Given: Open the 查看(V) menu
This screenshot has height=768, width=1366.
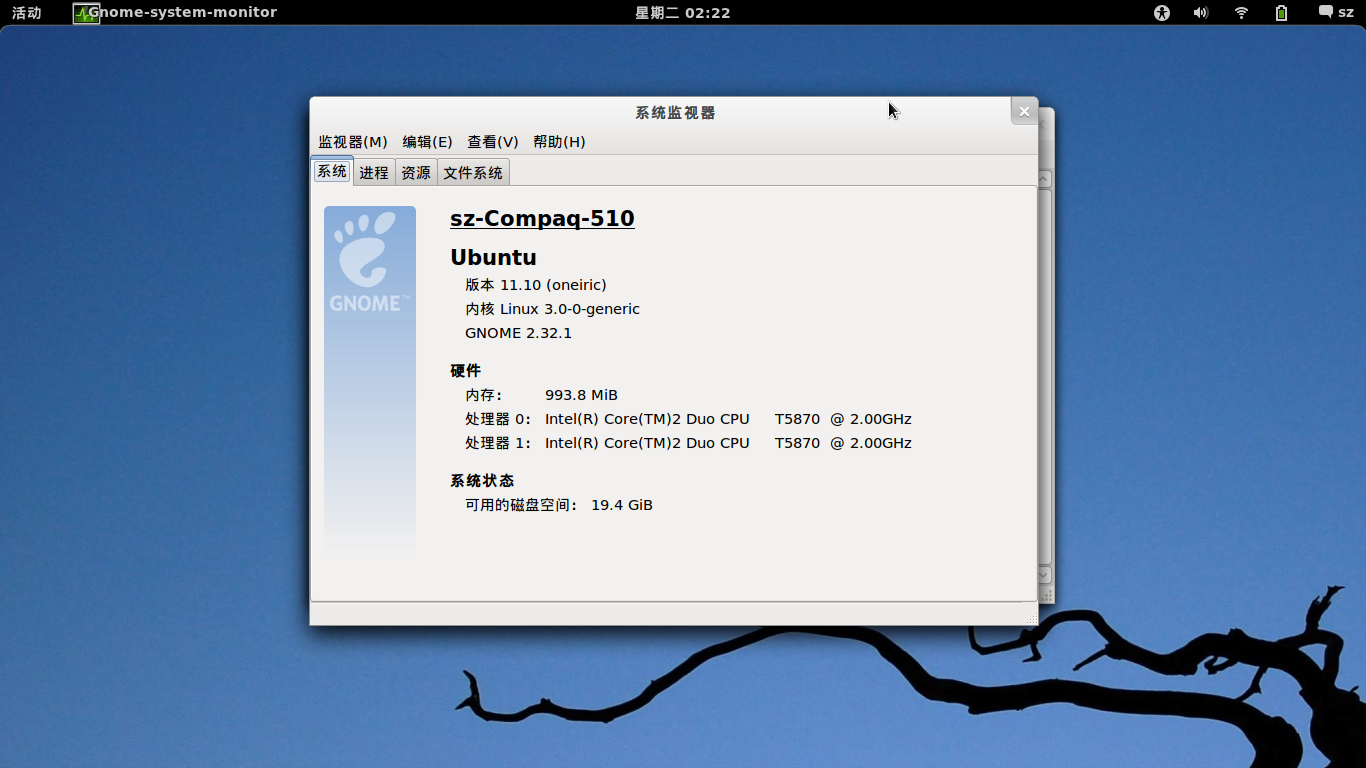Looking at the screenshot, I should (x=492, y=142).
